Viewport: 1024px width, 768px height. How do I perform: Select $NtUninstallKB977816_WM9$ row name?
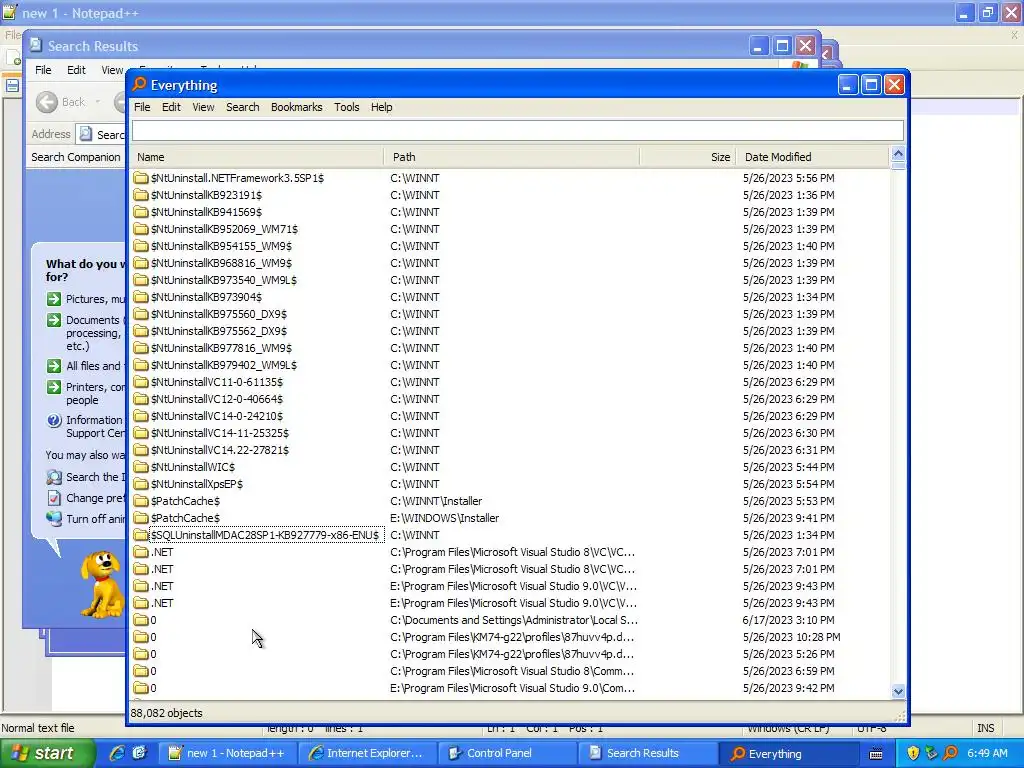pyautogui.click(x=221, y=348)
